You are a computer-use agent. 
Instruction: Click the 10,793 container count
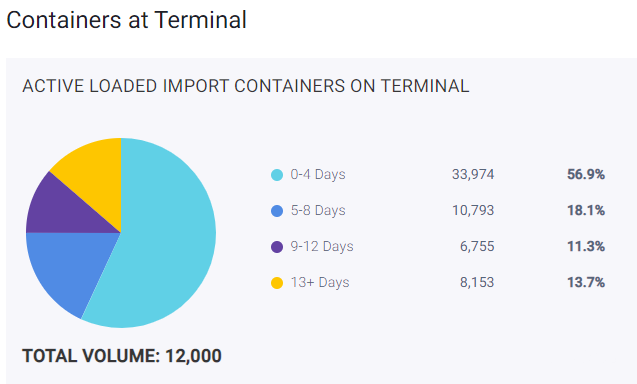pos(473,210)
